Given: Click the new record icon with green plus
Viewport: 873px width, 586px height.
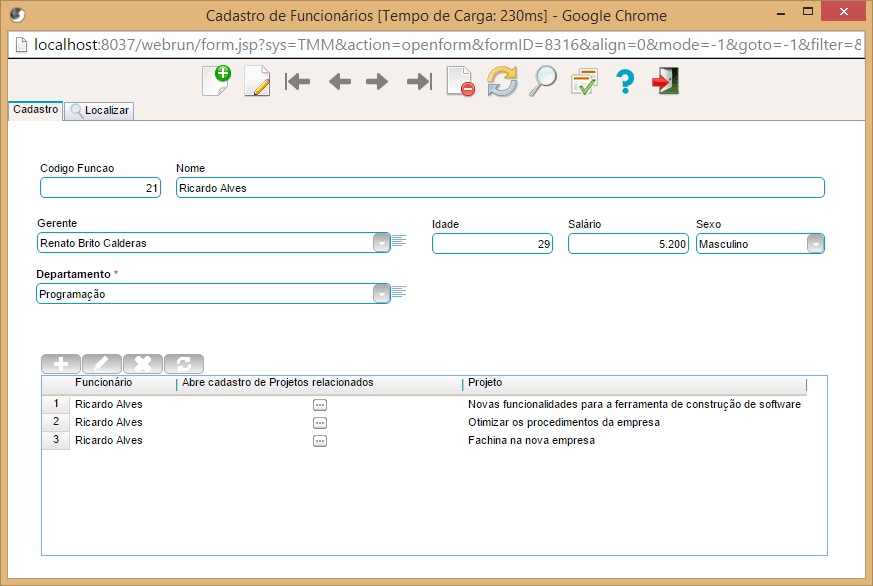Looking at the screenshot, I should (216, 81).
